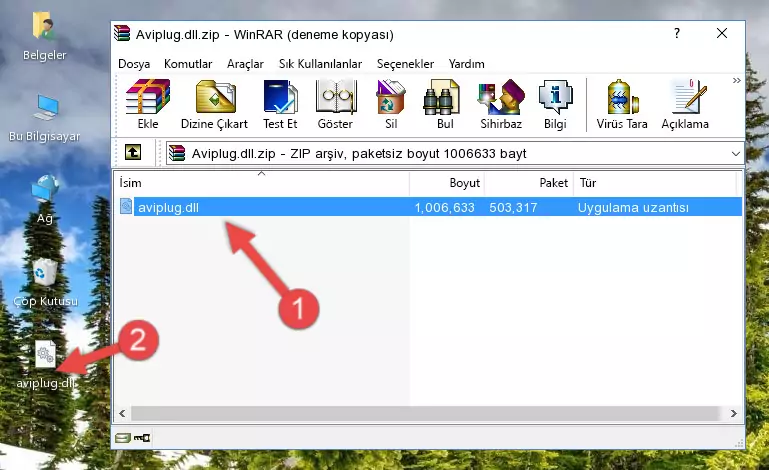Show archive Bilgi information
The image size is (769, 470).
pos(555,104)
